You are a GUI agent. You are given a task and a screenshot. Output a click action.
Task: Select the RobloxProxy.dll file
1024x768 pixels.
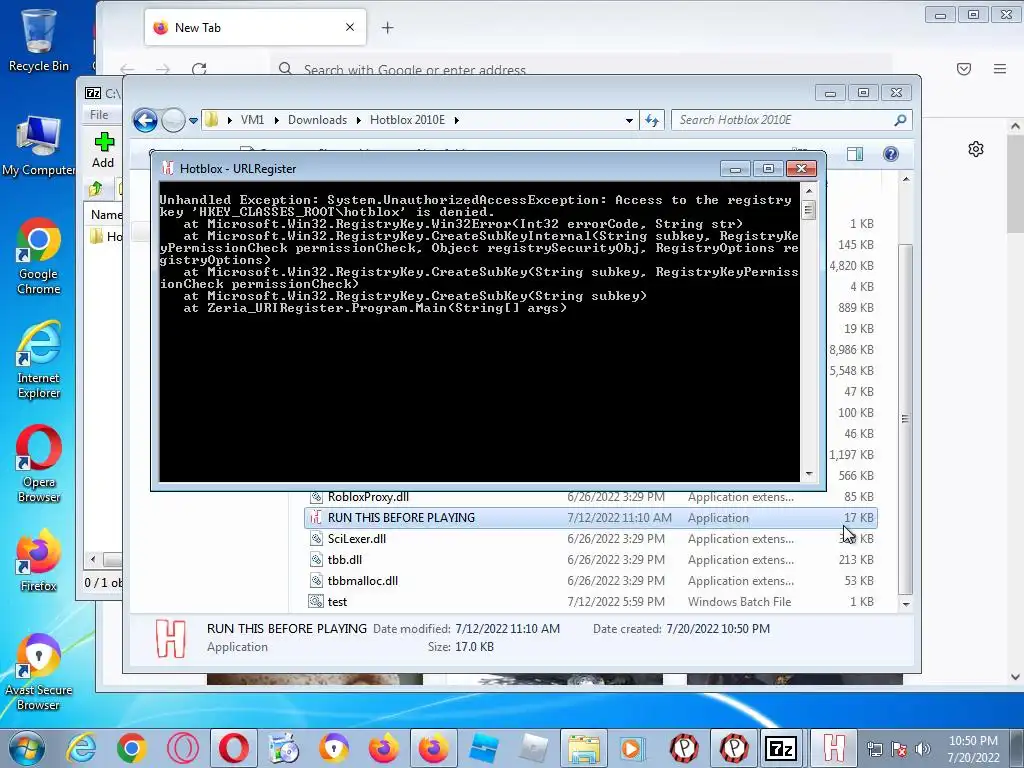pos(368,497)
